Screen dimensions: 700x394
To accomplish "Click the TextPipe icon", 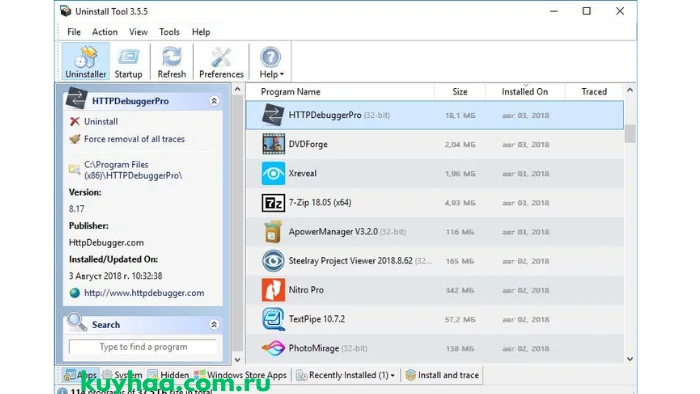I will 273,319.
